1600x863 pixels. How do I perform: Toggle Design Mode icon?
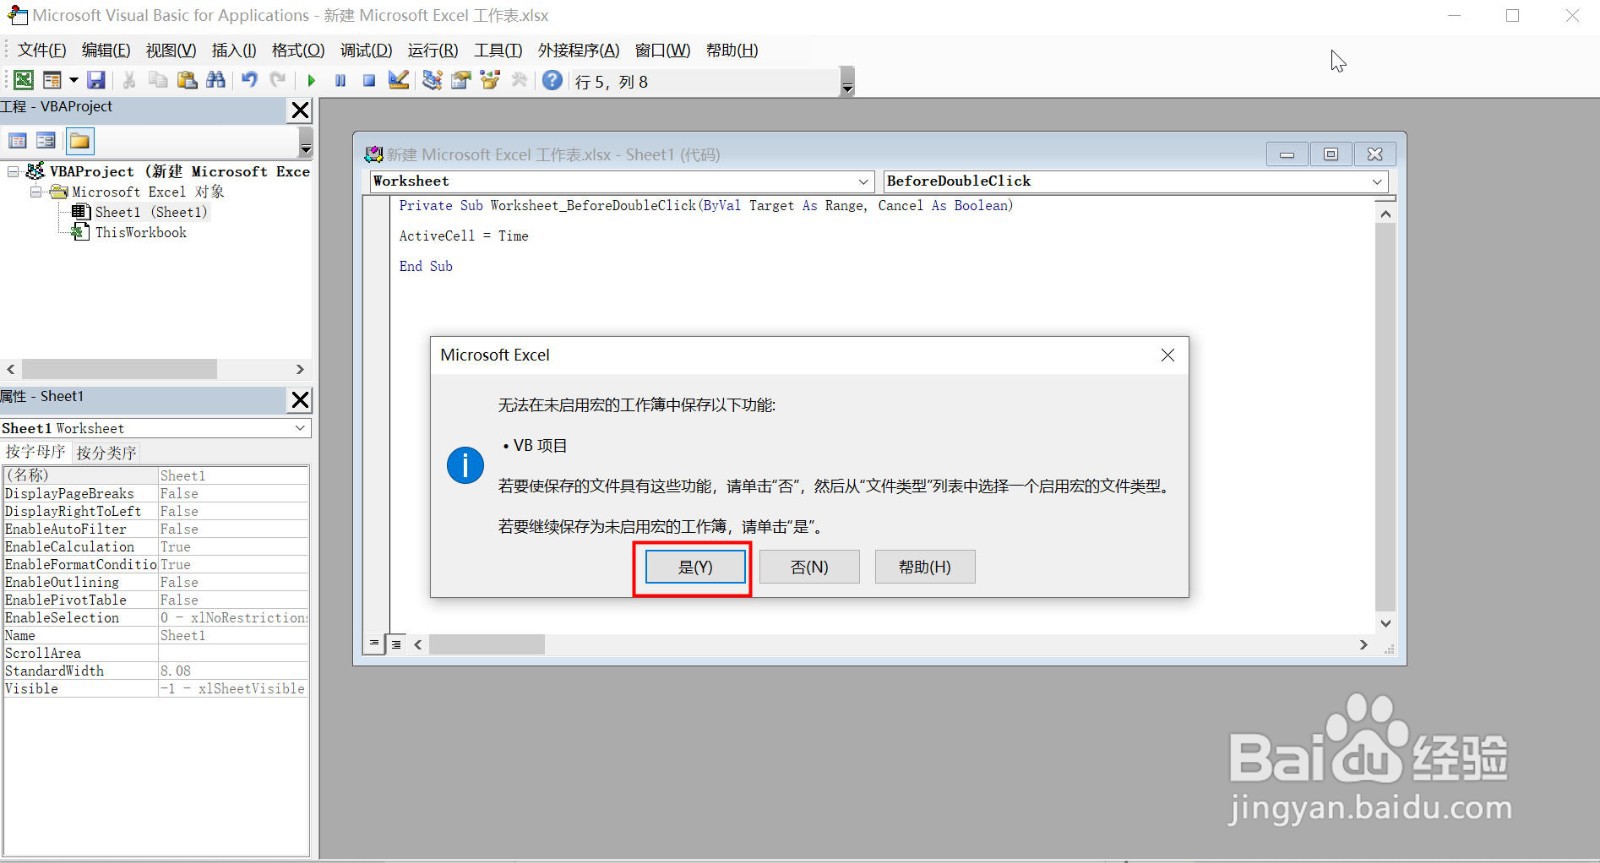tap(398, 80)
